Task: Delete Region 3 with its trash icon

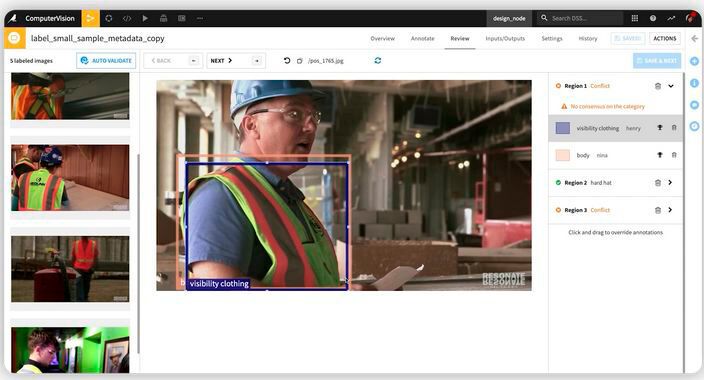Action: click(x=658, y=210)
